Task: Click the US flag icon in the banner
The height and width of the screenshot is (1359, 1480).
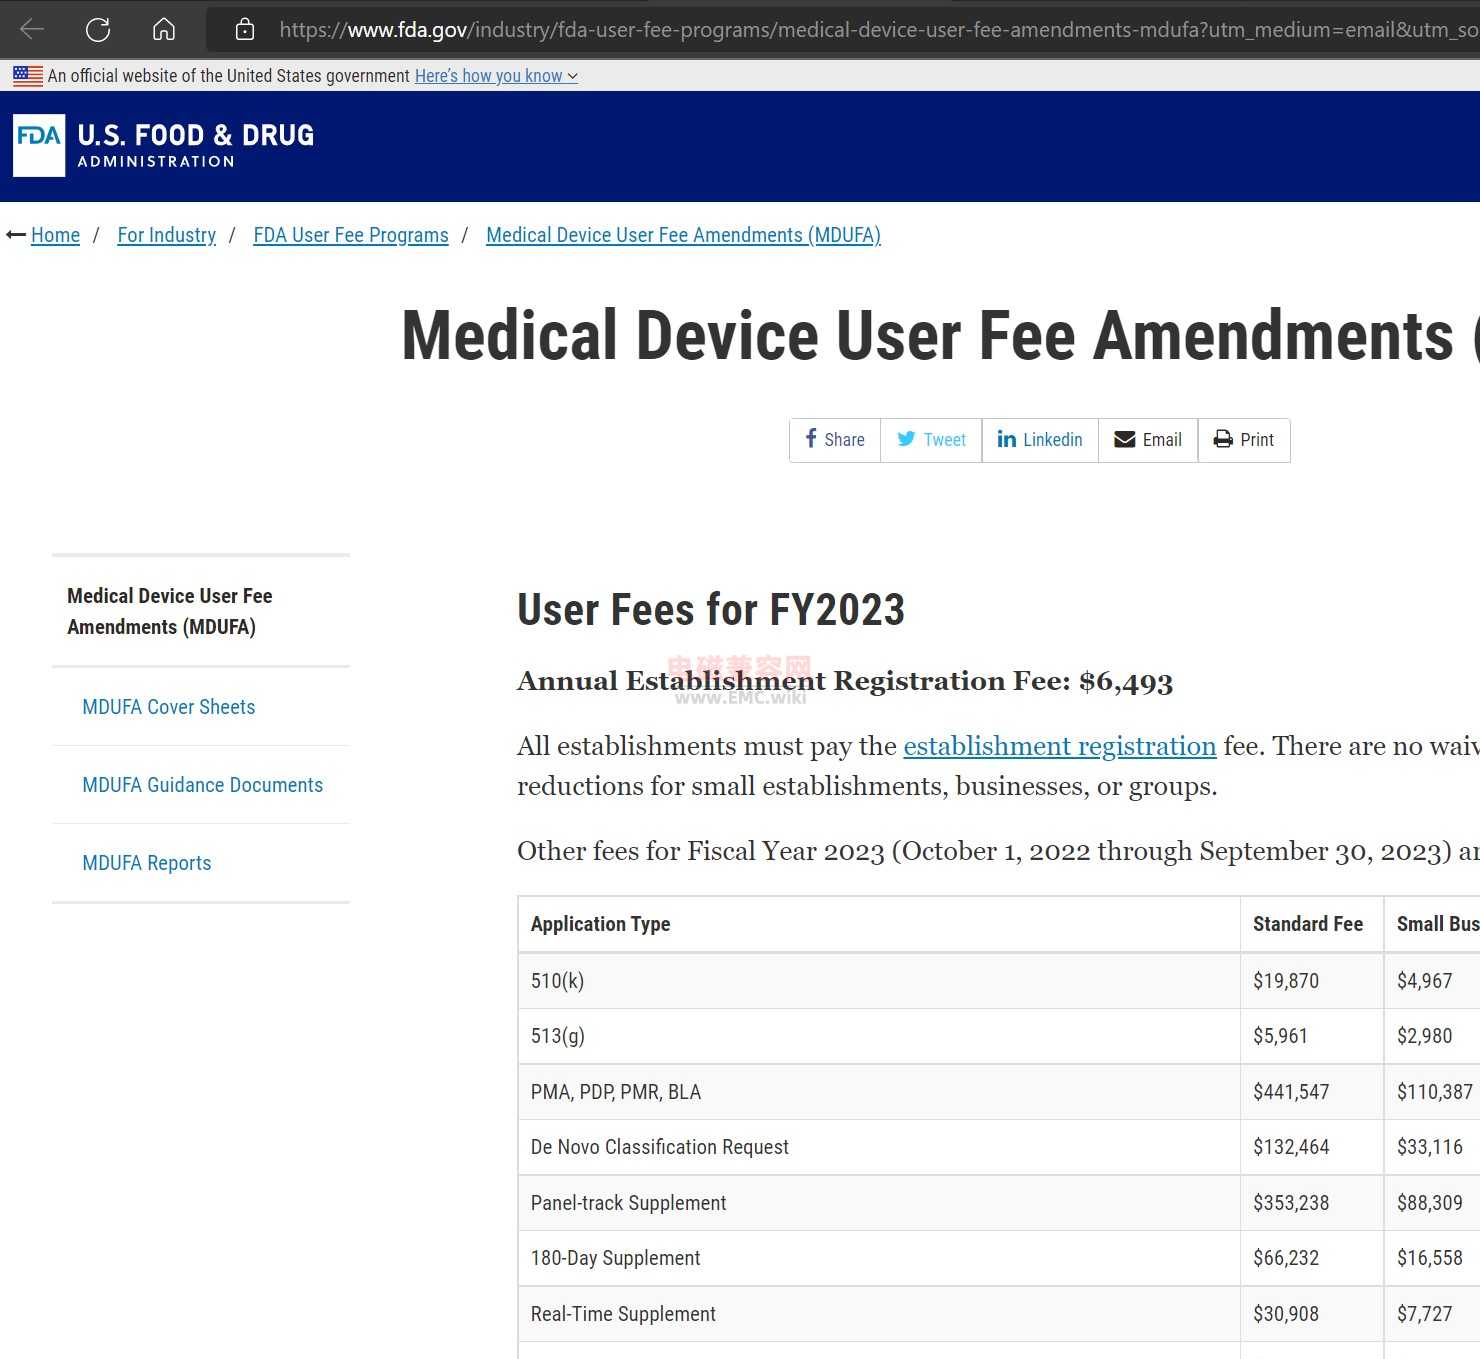Action: click(x=28, y=76)
